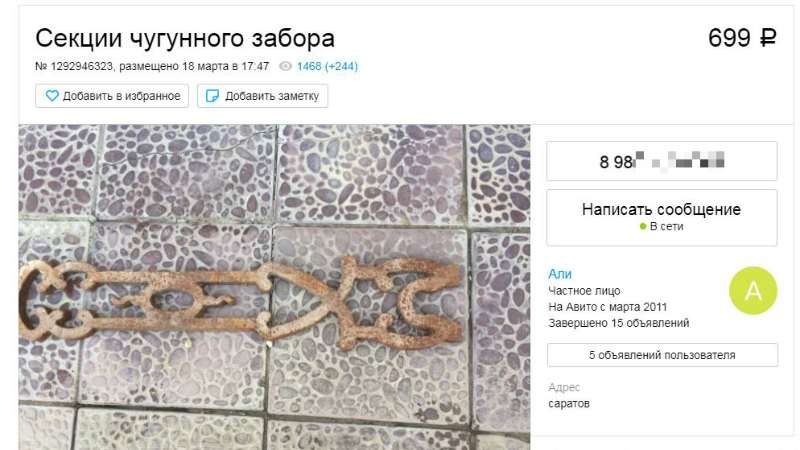The image size is (800, 450).
Task: Open seller's green avatar circle with A
Action: click(753, 290)
